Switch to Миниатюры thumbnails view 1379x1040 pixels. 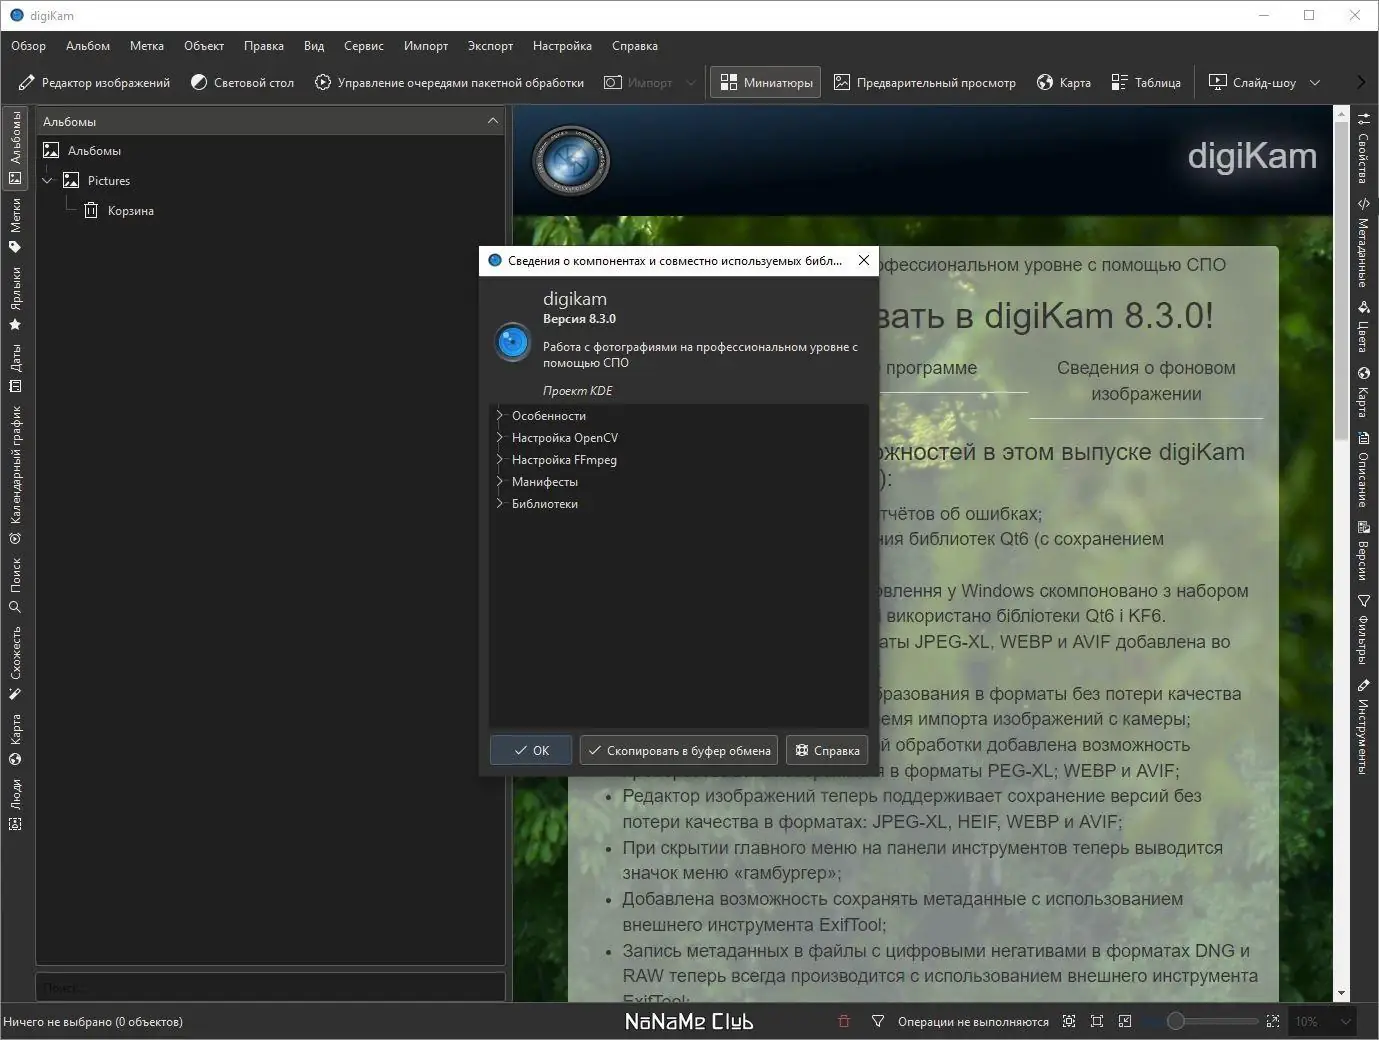[766, 83]
